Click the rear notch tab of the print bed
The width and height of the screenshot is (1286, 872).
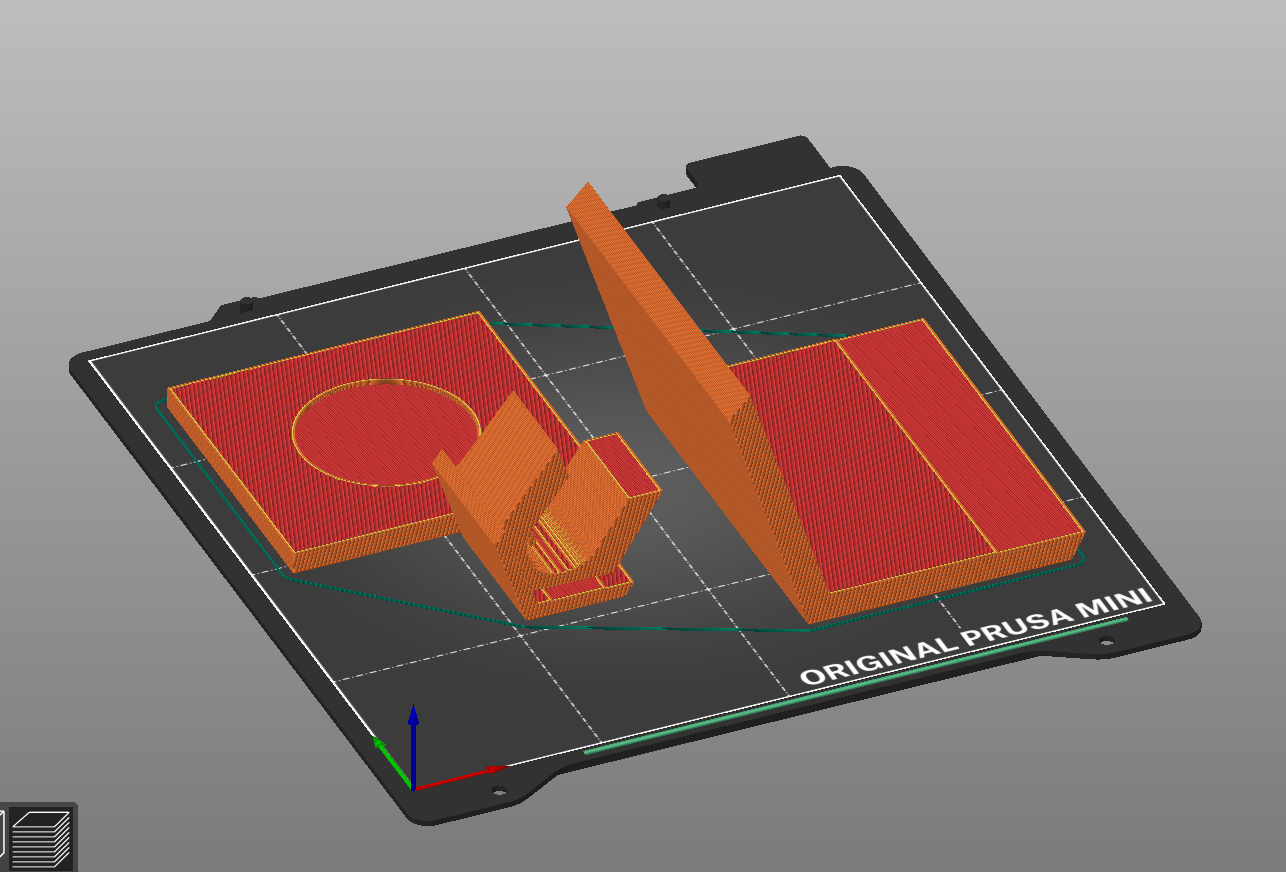coord(755,160)
